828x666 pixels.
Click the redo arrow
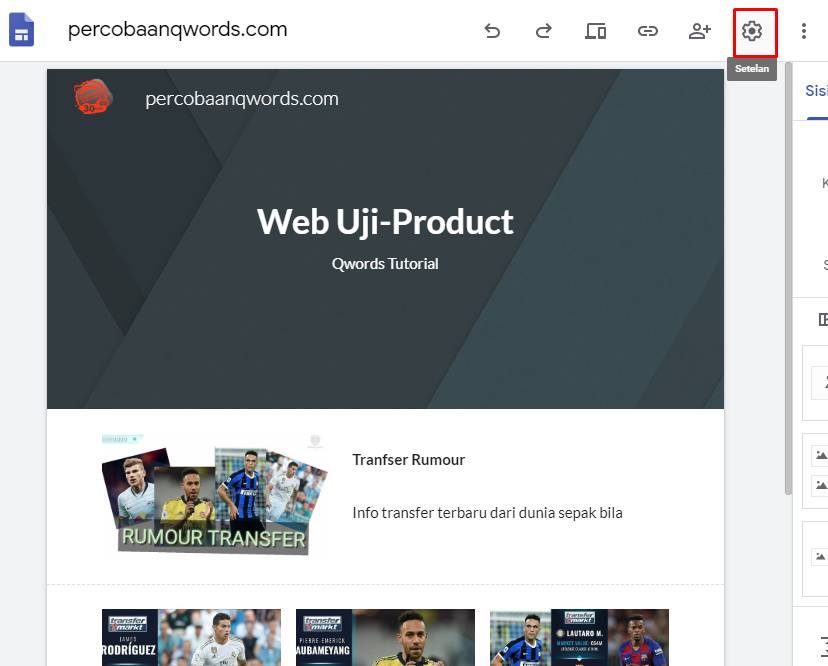(x=544, y=31)
